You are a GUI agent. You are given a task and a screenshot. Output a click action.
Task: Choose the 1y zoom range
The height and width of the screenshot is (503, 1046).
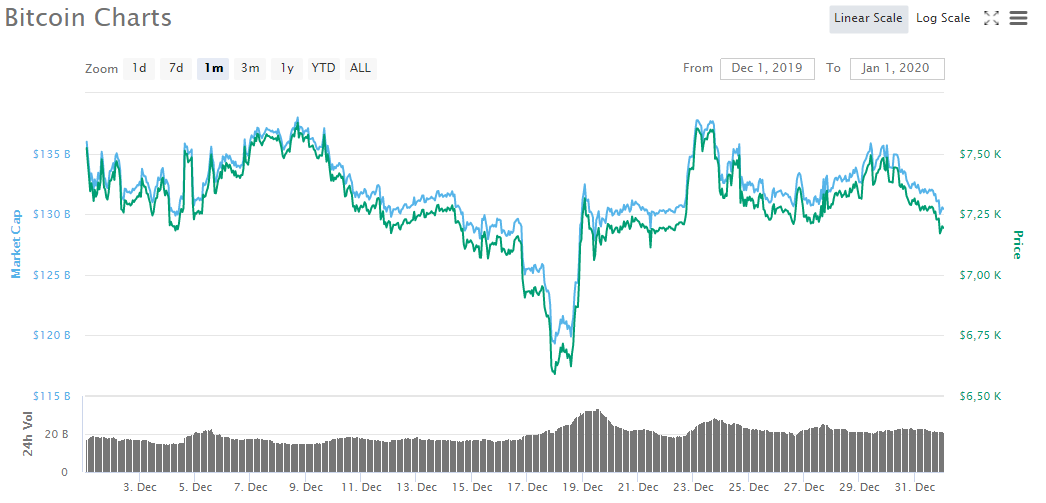[287, 68]
